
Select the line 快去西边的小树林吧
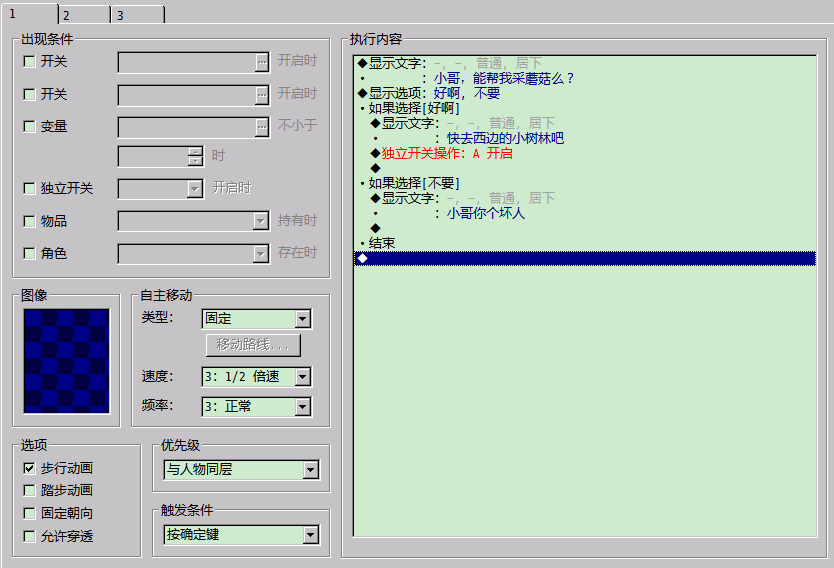click(585, 138)
